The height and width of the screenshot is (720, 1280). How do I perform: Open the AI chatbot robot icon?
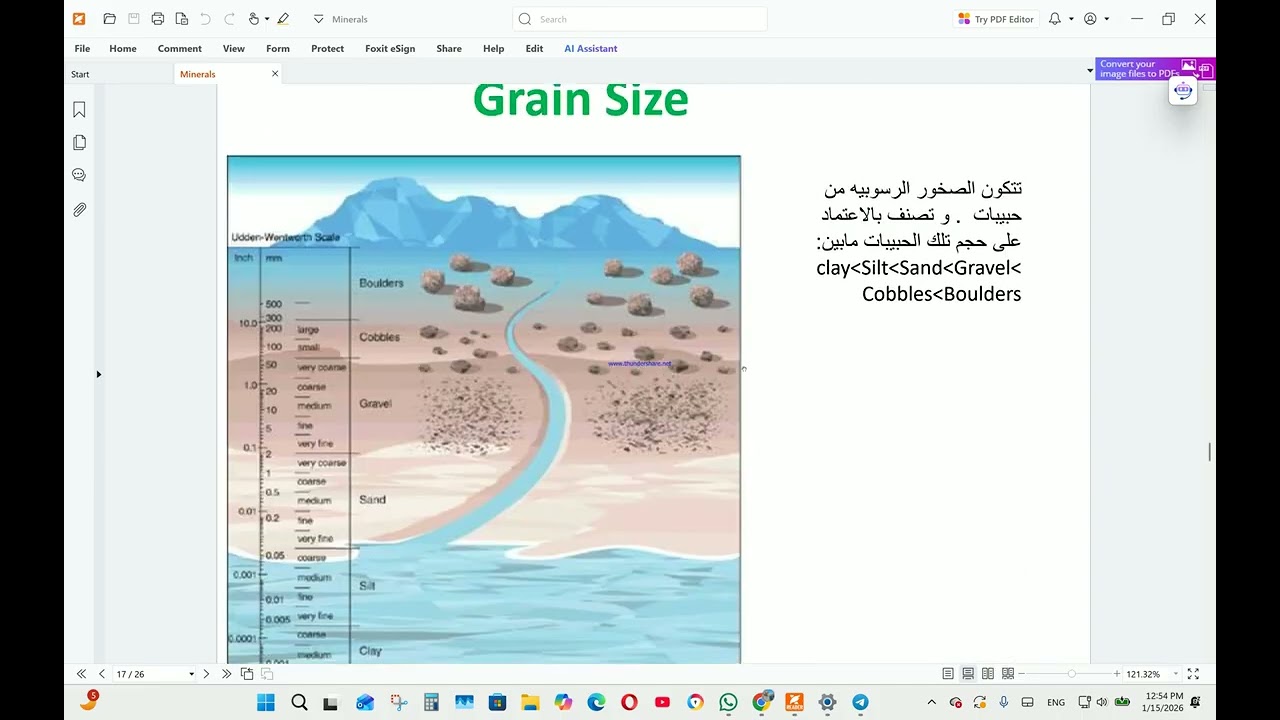click(1183, 91)
